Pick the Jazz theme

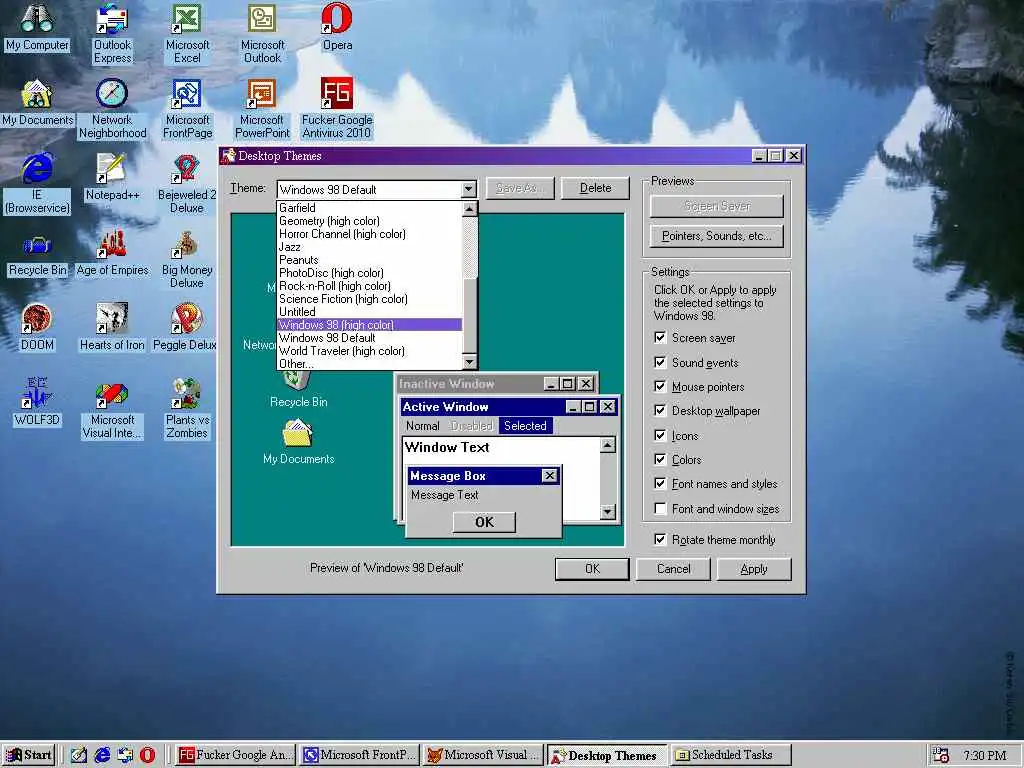(370, 247)
